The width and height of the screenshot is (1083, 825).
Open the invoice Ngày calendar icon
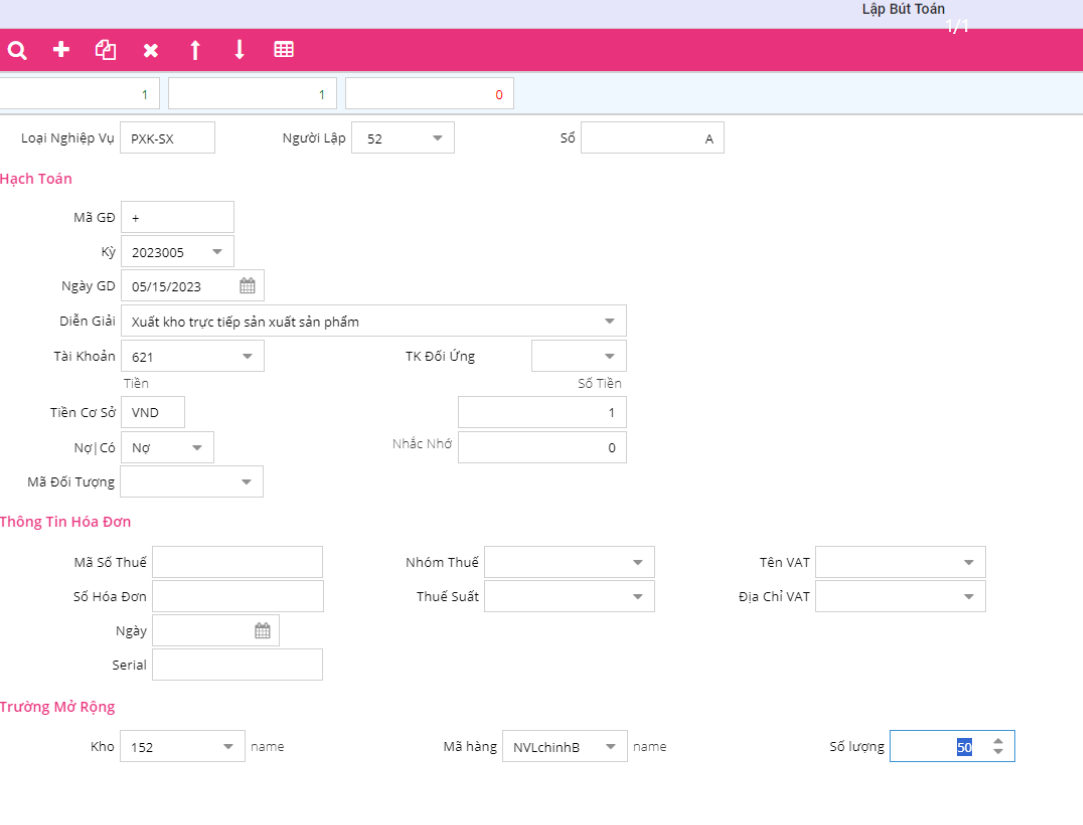pyautogui.click(x=262, y=631)
